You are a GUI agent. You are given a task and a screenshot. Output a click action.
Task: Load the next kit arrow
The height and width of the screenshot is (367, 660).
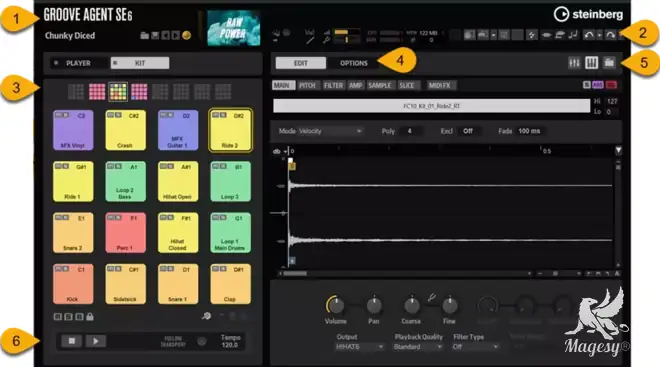coord(176,36)
